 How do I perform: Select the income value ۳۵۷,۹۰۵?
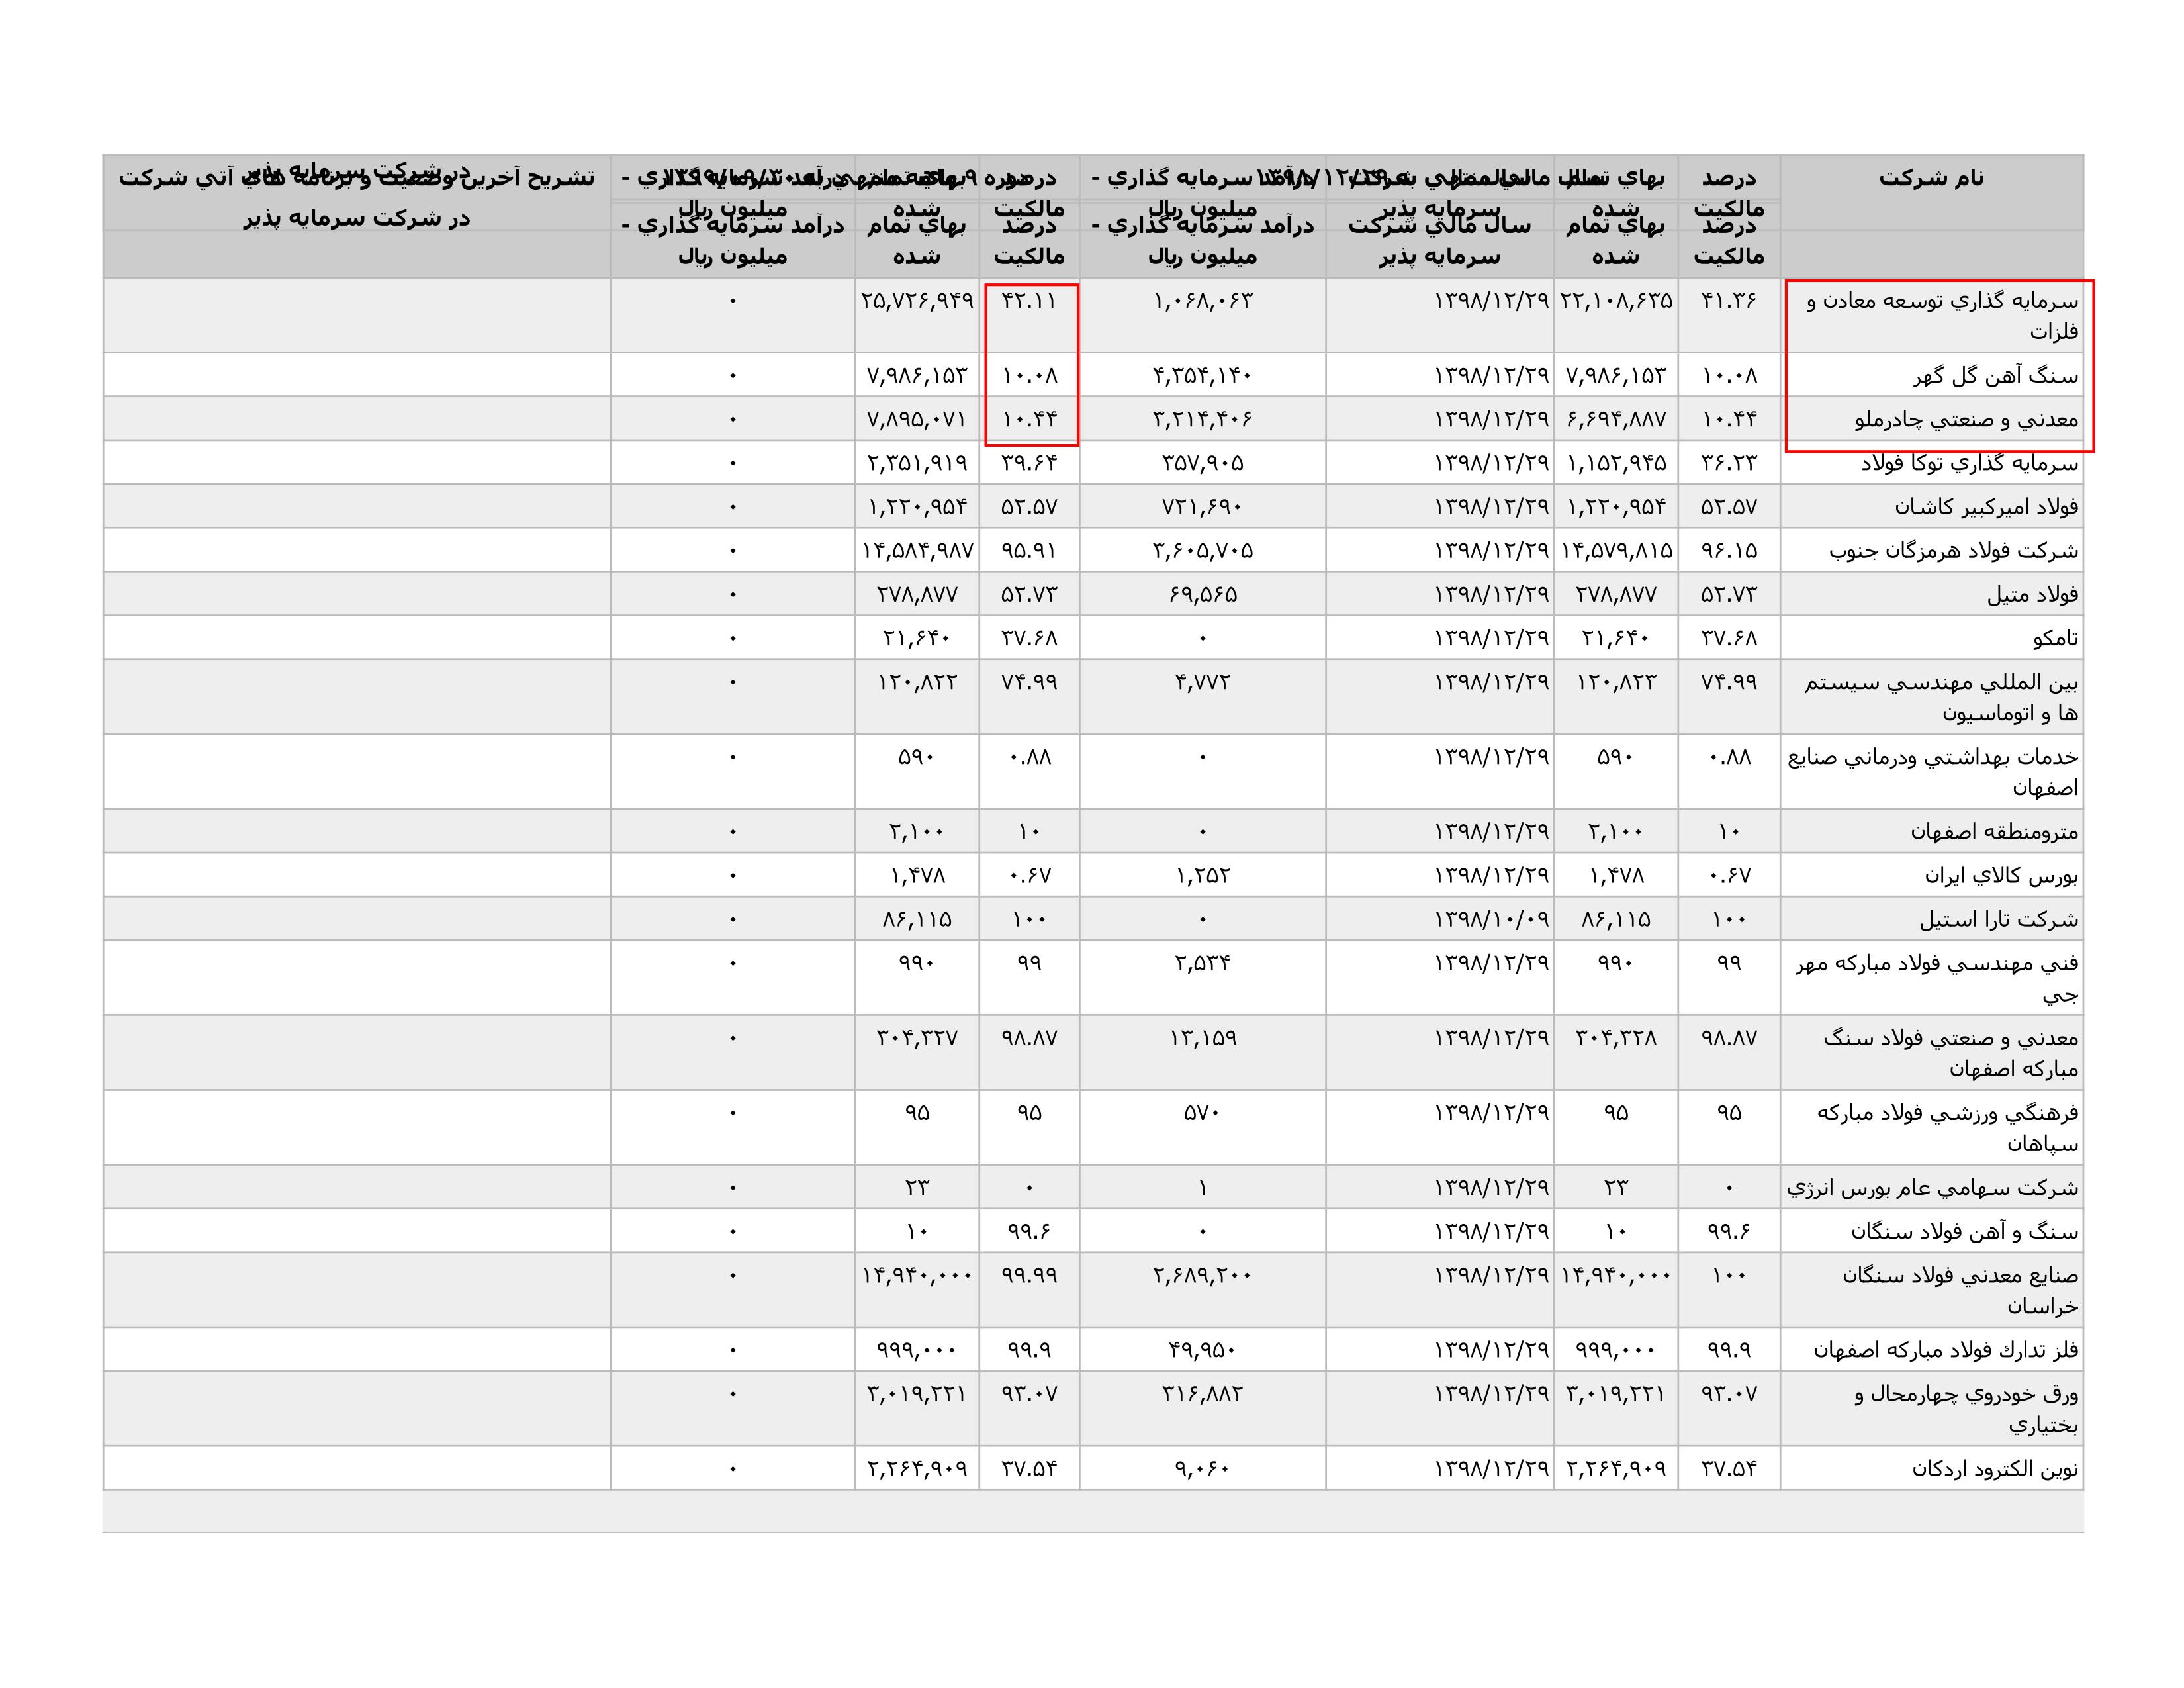coord(1203,464)
